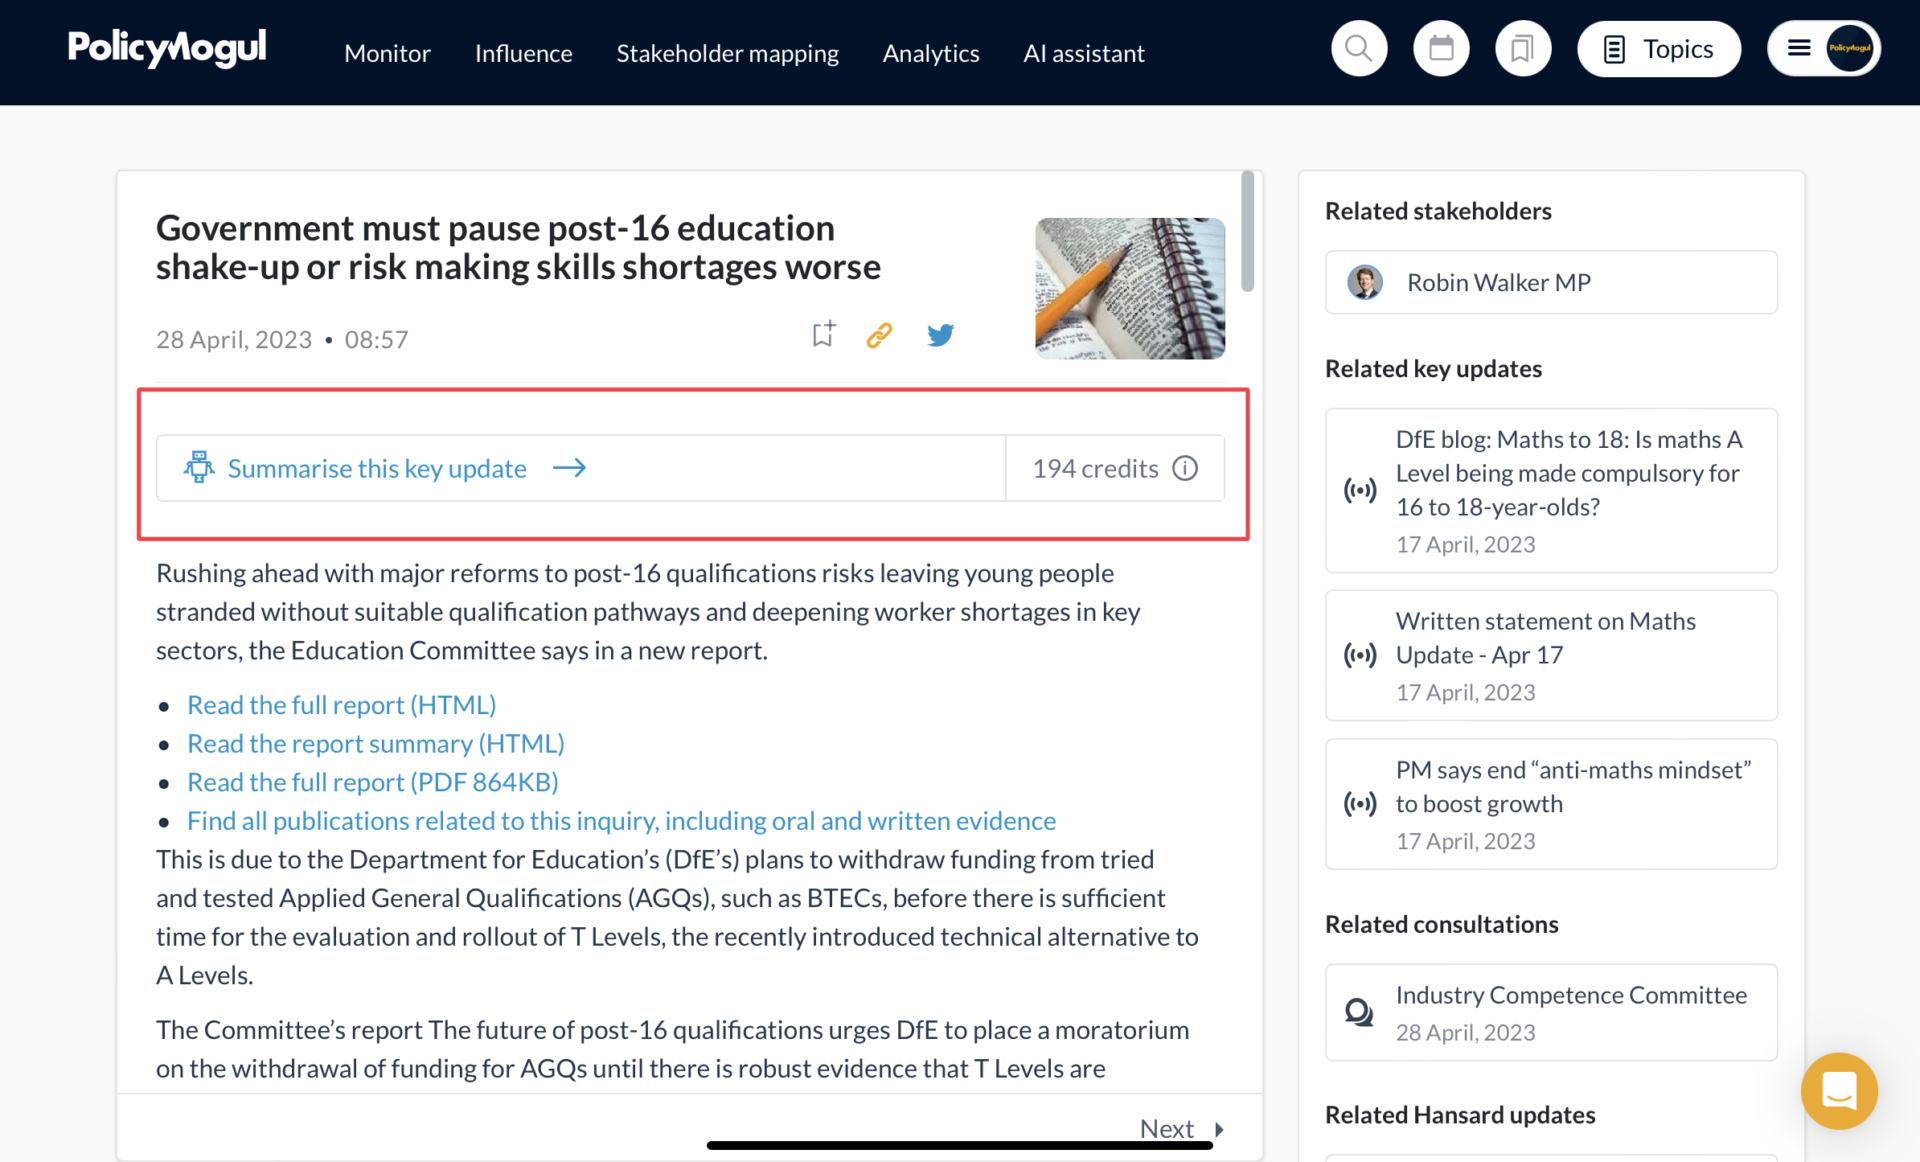Open the calendar icon in the navigation bar

(1440, 47)
